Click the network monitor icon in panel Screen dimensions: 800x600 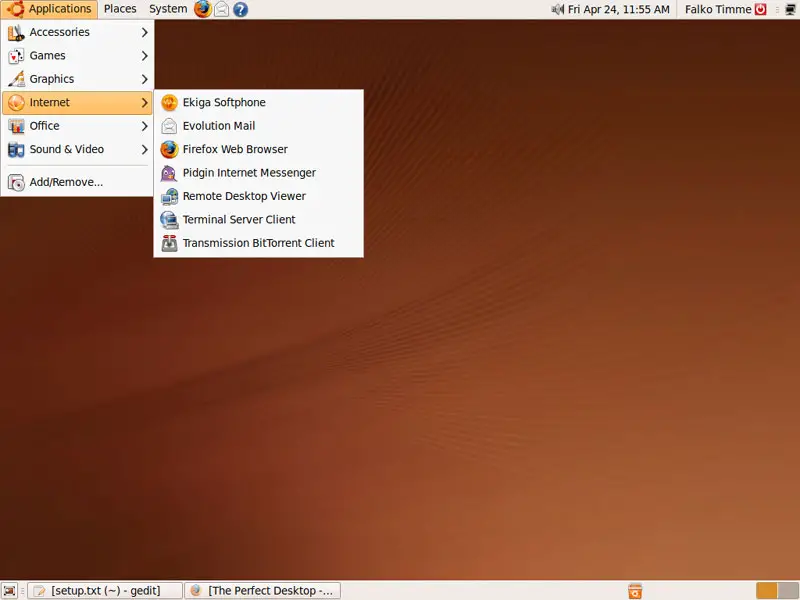(x=790, y=9)
